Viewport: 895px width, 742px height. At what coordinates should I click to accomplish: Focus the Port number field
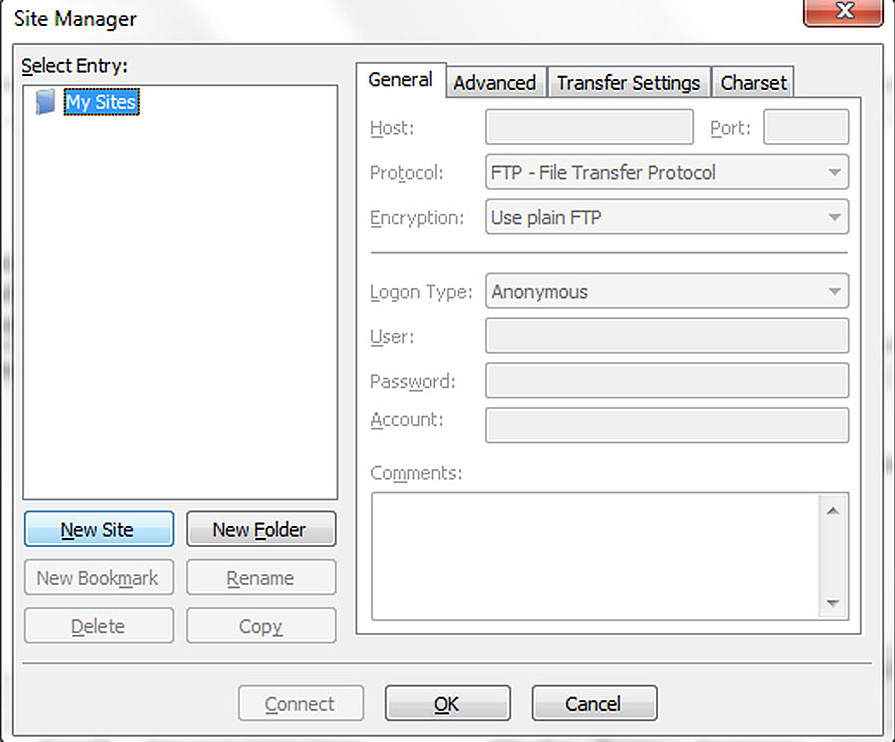coord(805,128)
